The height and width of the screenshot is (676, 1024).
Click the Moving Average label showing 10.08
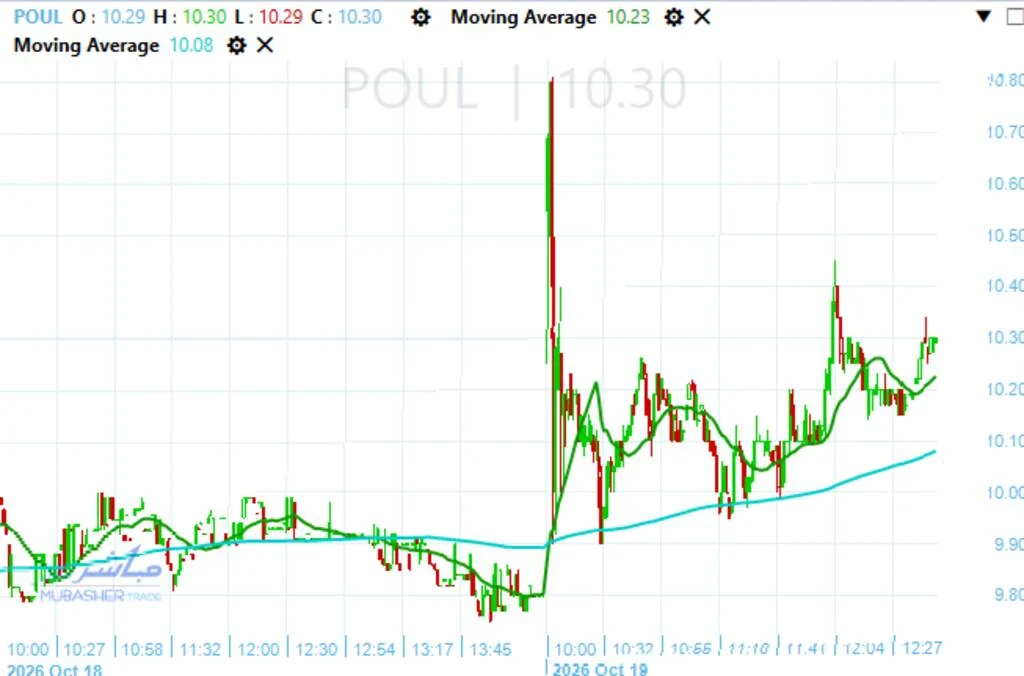(86, 46)
